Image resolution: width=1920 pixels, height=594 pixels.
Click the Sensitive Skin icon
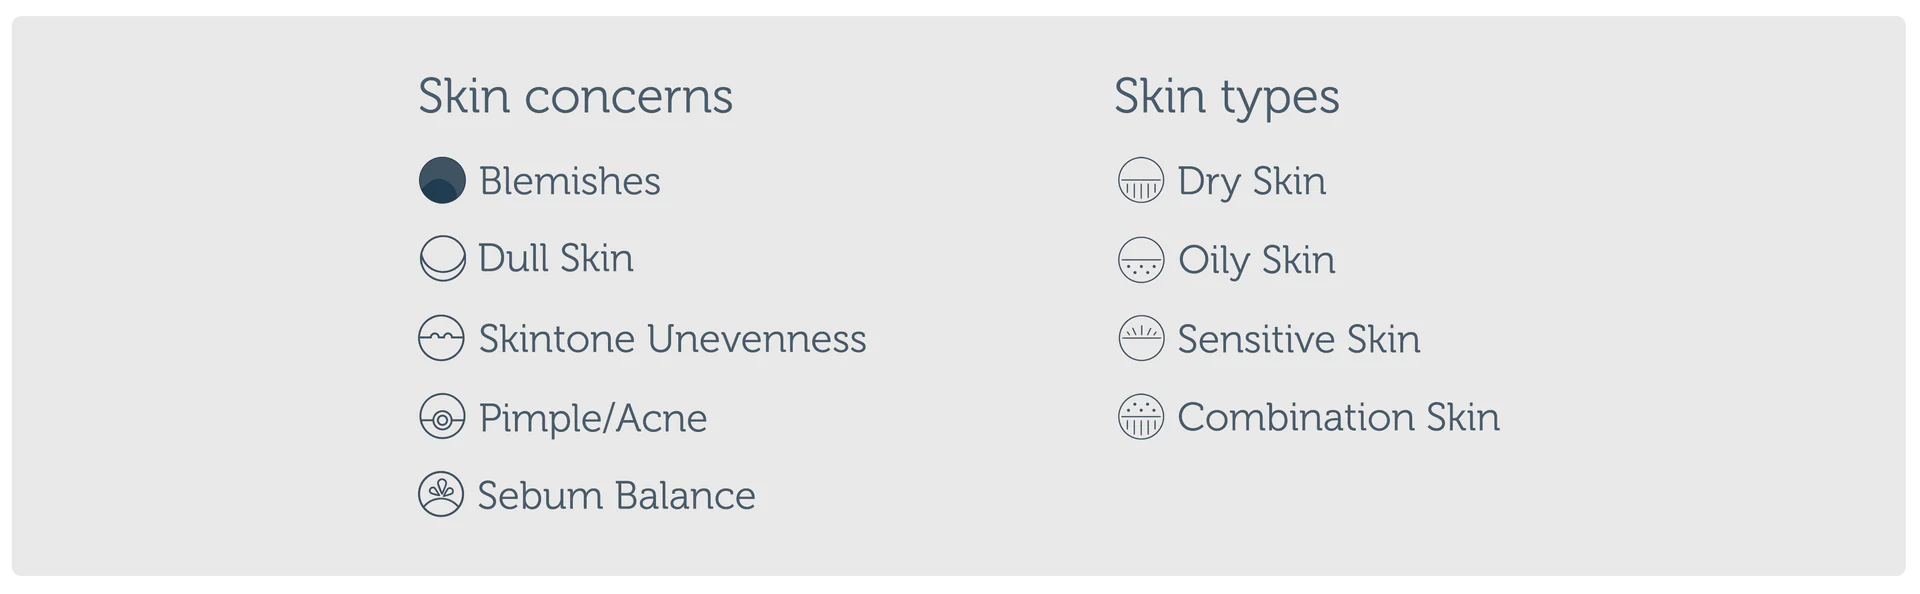point(1140,338)
